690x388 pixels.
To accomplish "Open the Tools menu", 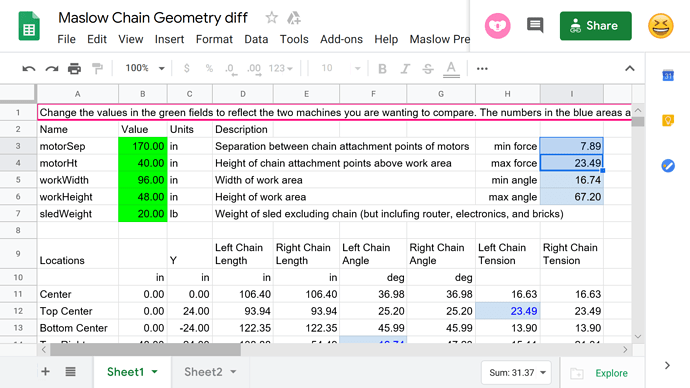I will click(x=294, y=40).
